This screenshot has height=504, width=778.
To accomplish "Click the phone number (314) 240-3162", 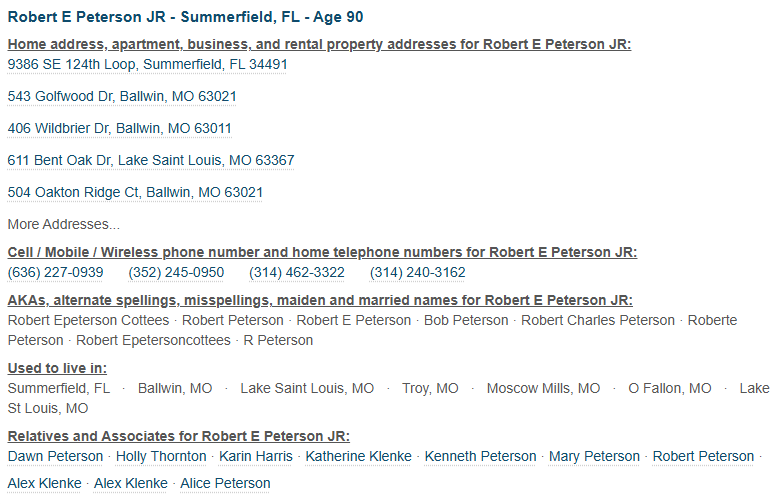I will pos(417,272).
